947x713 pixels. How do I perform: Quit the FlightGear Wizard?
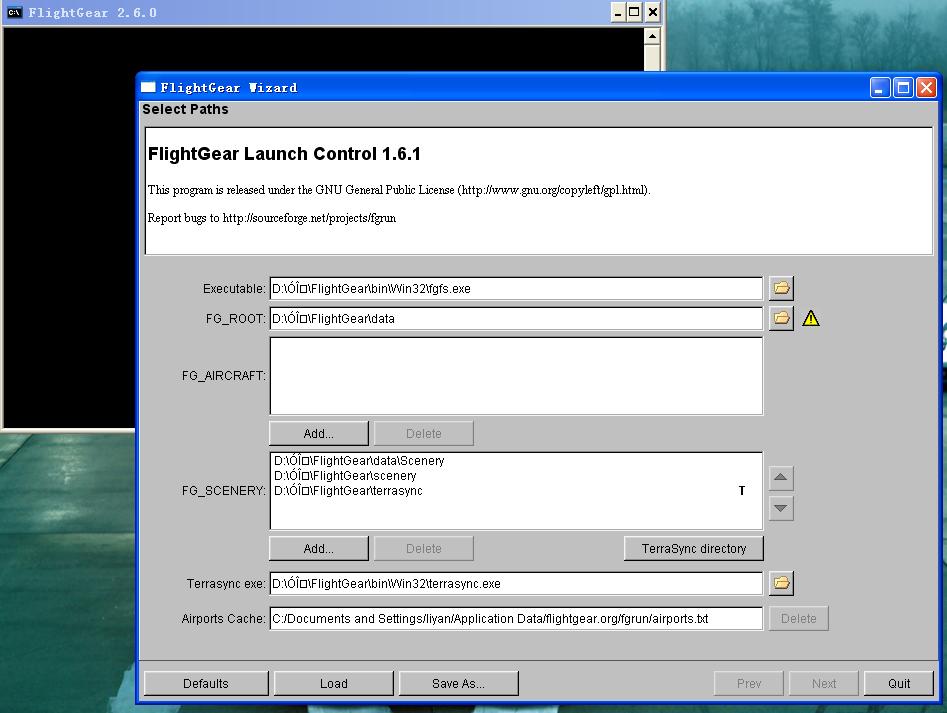coord(899,683)
